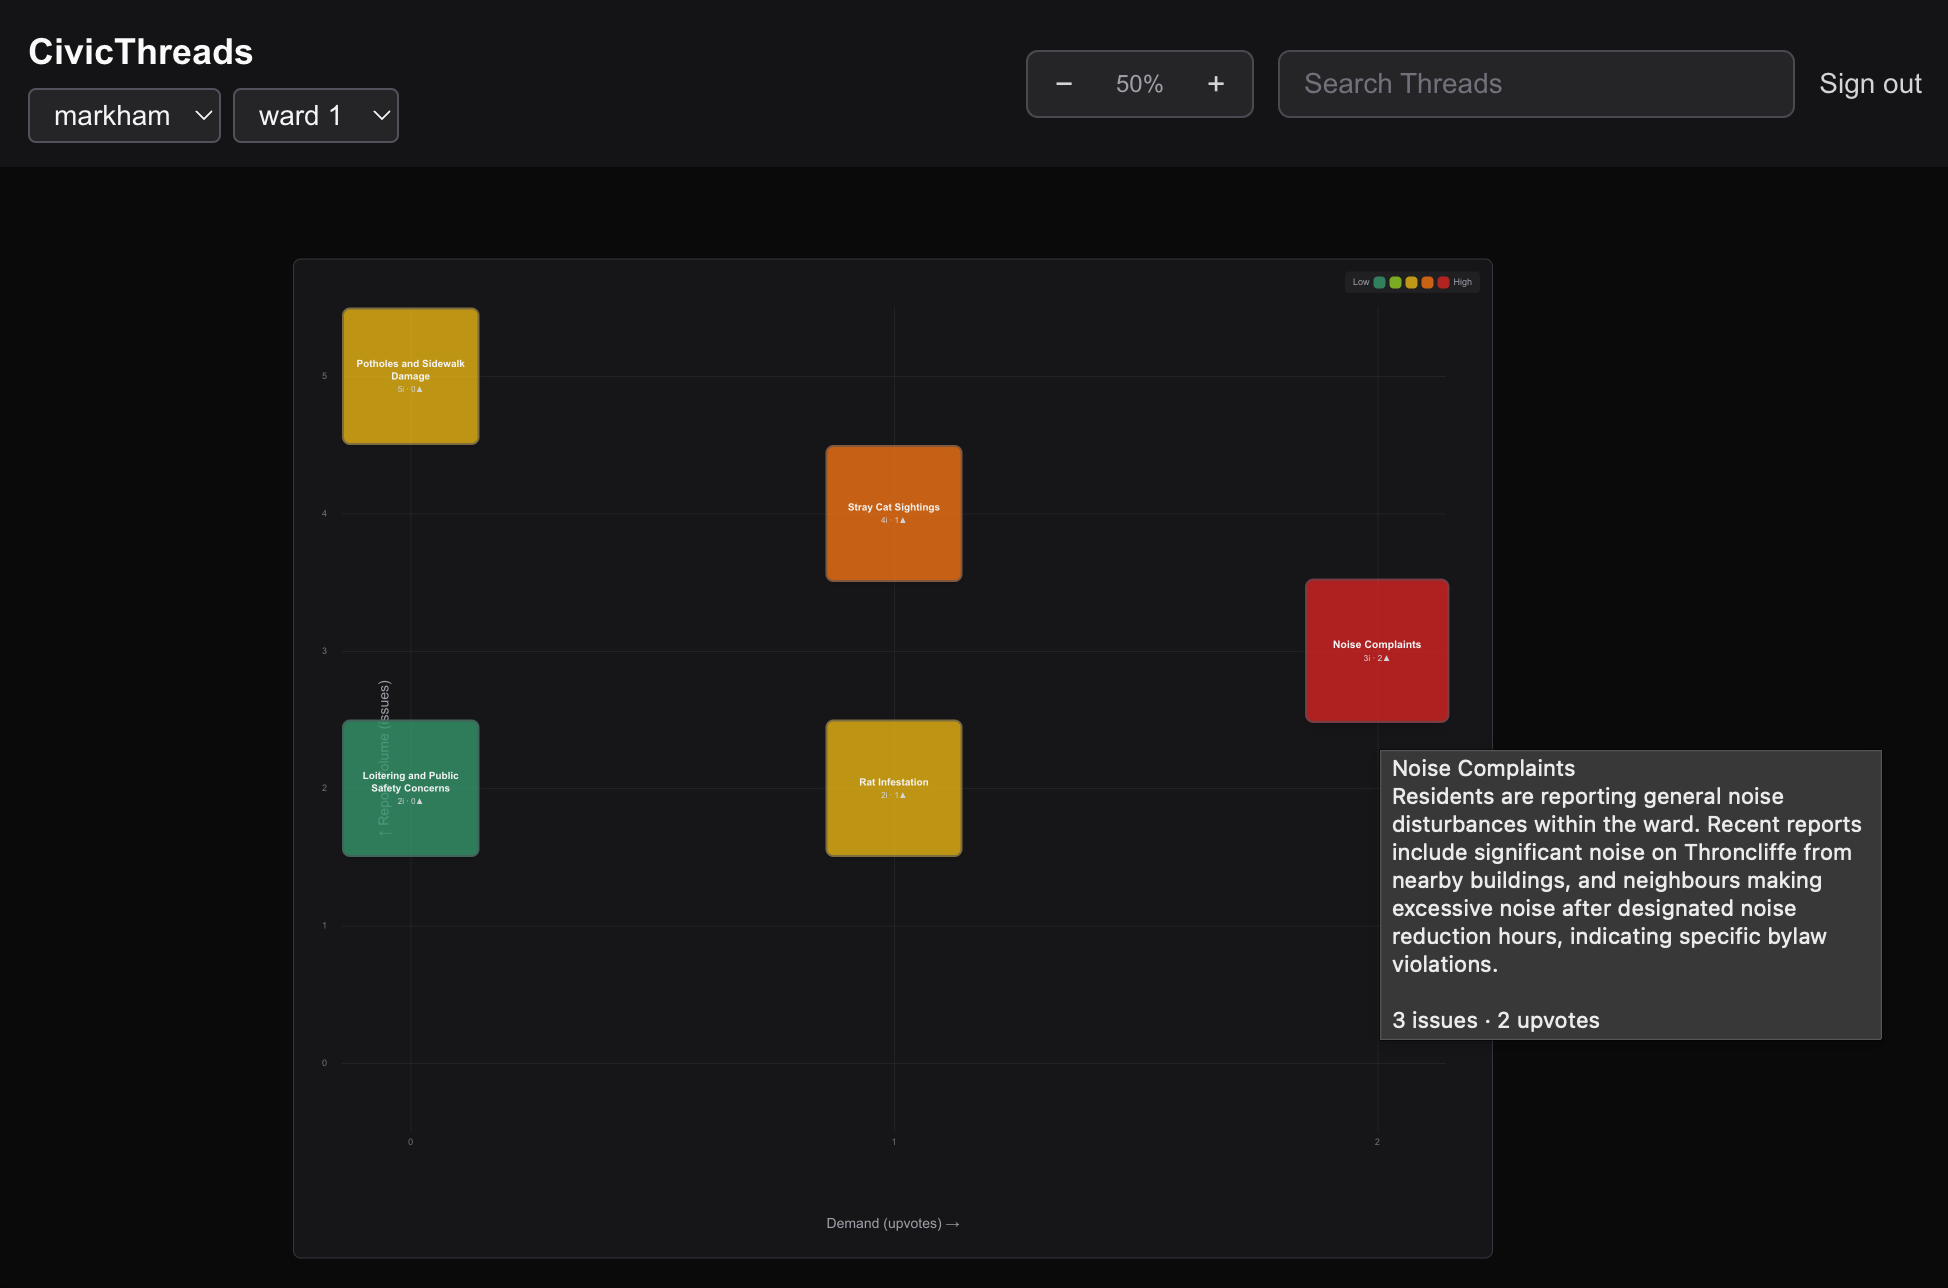Click the red legend swatch
This screenshot has width=1948, height=1288.
1443,282
